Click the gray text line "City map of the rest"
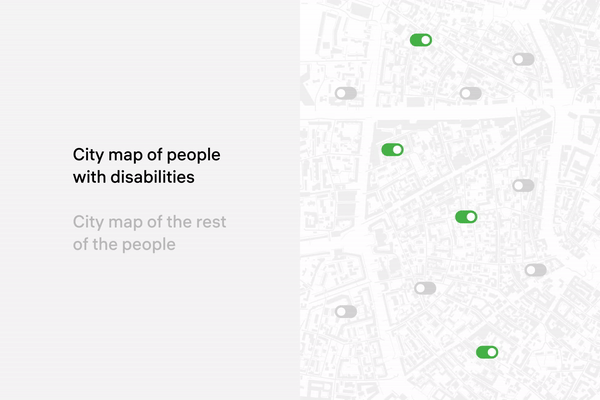 (x=150, y=222)
